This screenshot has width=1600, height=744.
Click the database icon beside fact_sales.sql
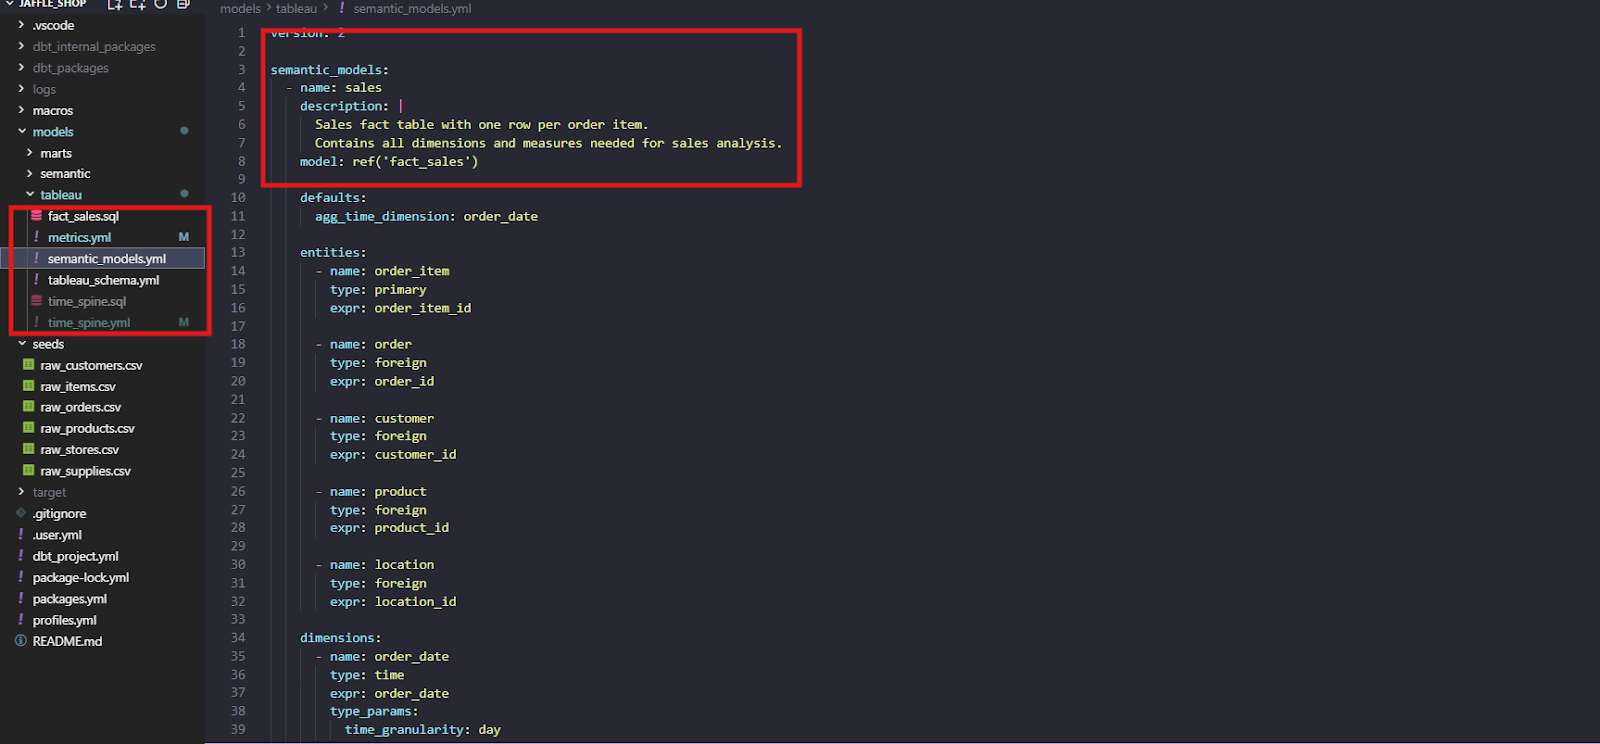pyautogui.click(x=37, y=216)
